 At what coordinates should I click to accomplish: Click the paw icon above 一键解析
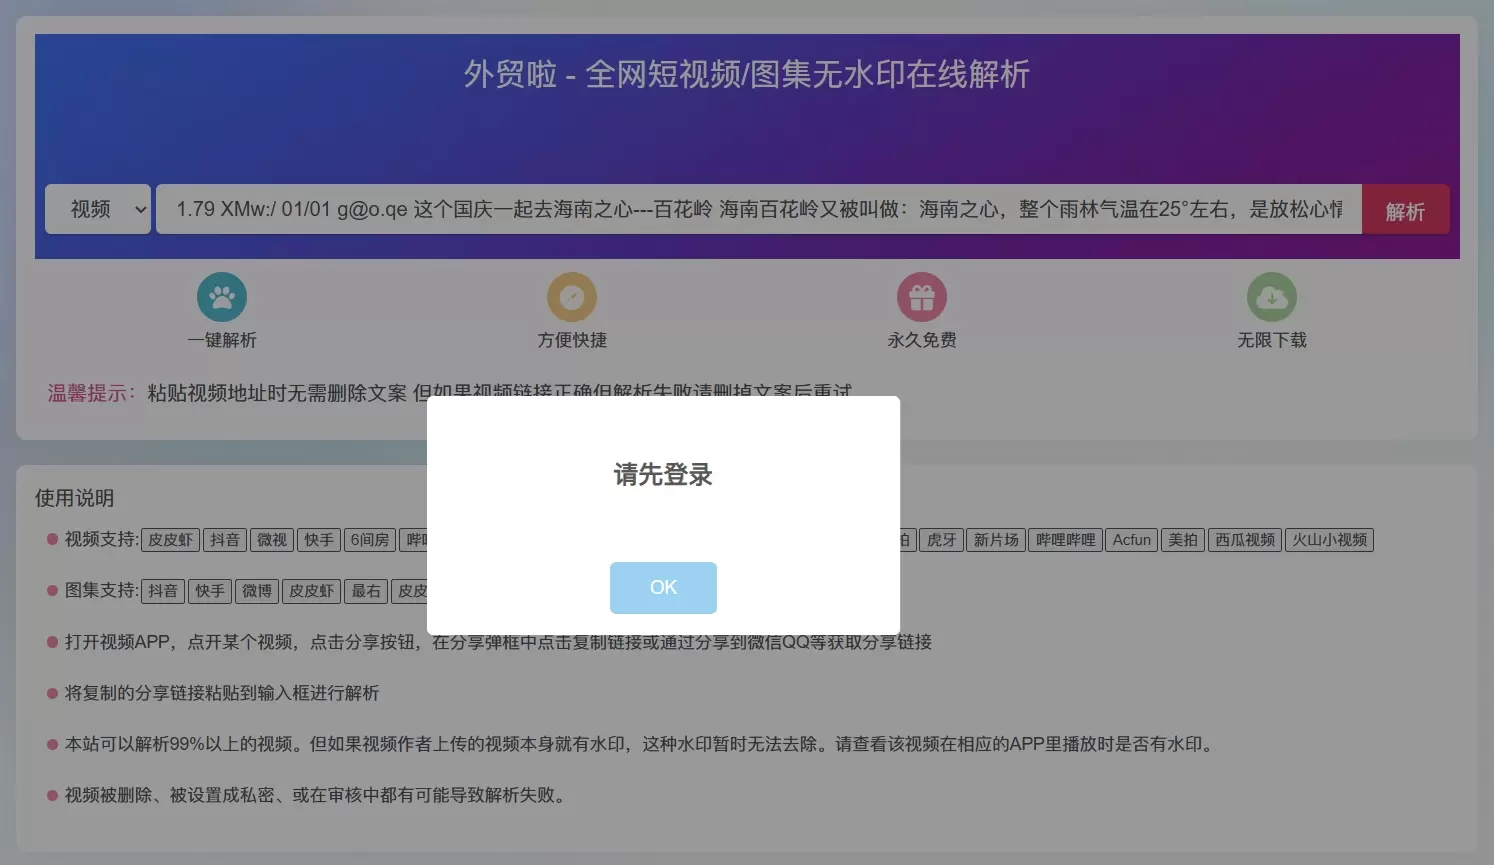coord(222,297)
